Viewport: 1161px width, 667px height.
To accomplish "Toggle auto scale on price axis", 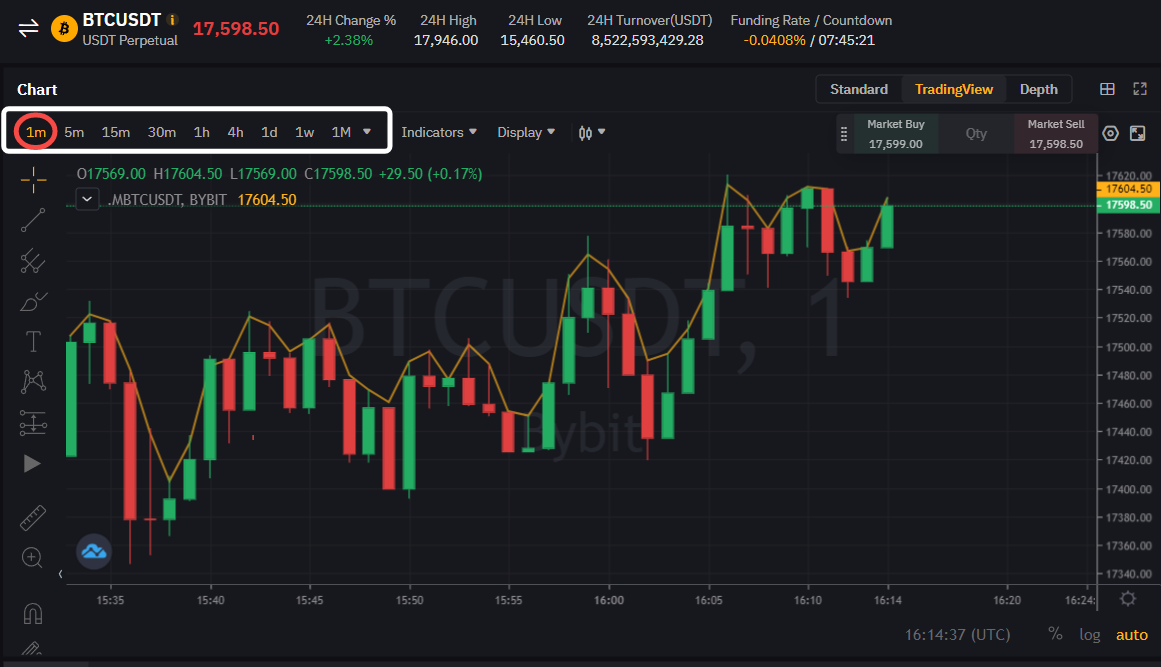I will 1132,634.
